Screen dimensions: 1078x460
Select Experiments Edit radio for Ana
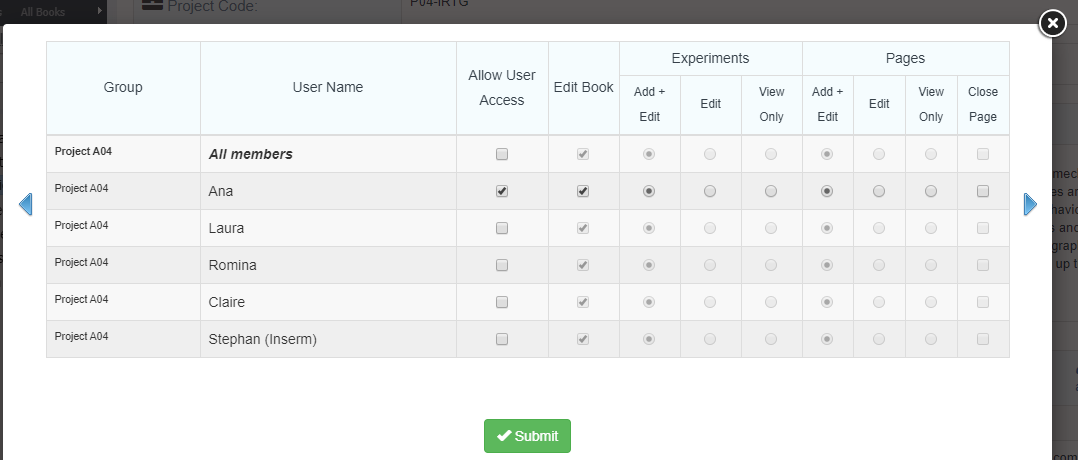coord(710,191)
